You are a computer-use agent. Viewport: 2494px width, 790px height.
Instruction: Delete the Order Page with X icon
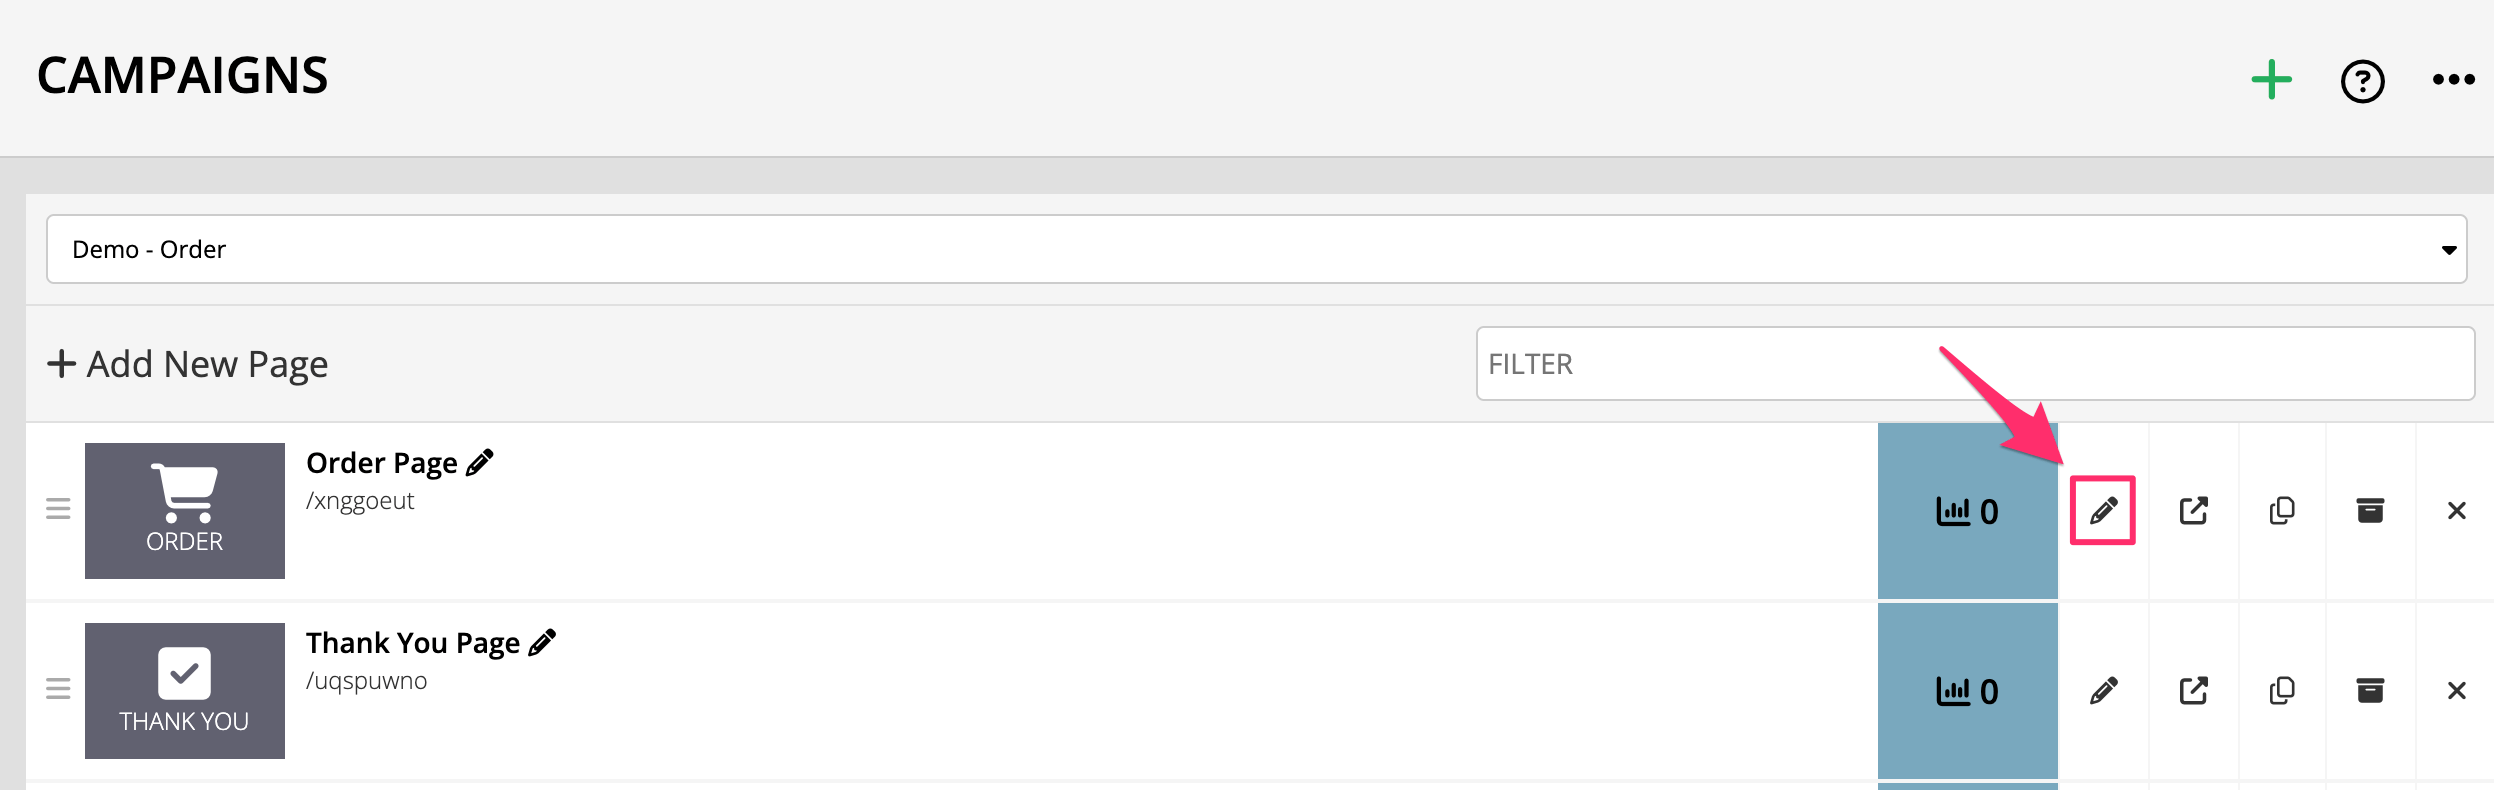[x=2456, y=511]
